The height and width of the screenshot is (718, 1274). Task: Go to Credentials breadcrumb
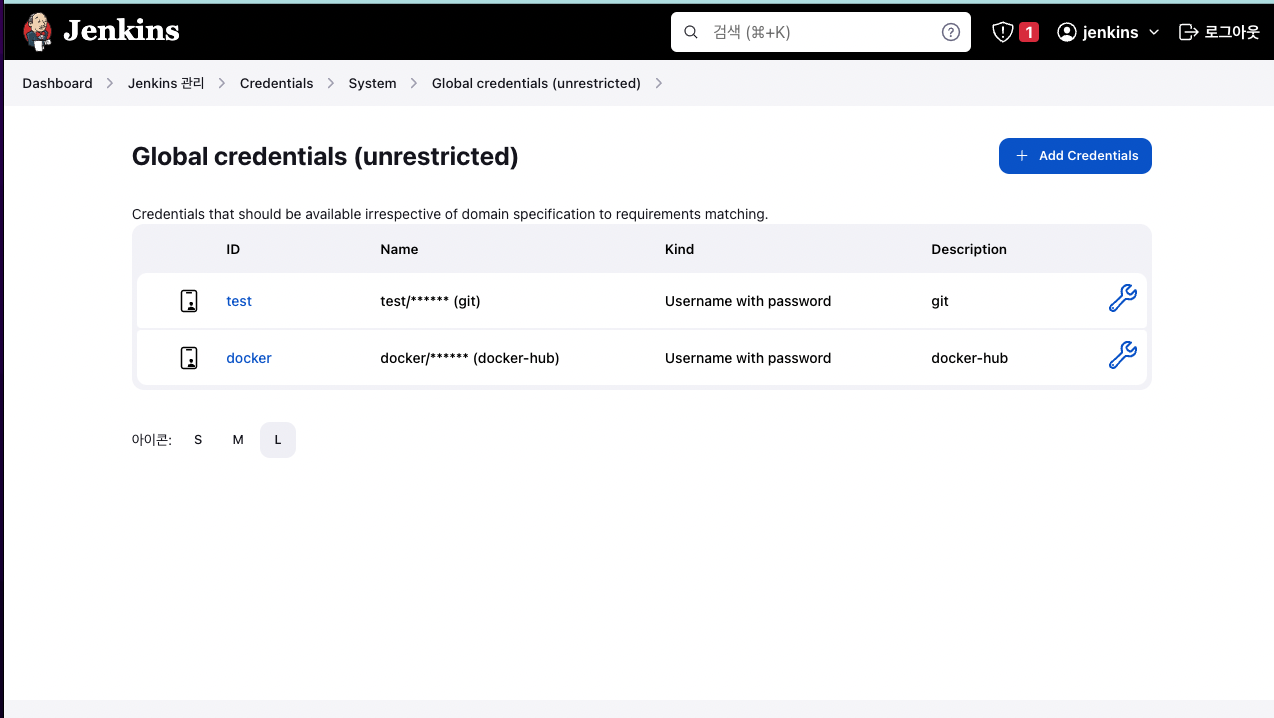point(276,83)
